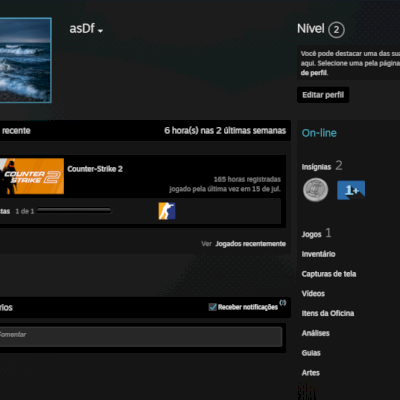Screen dimensions: 400x400
Task: Click 6 hora(s) nas 2 últimas semanas
Action: coord(225,131)
